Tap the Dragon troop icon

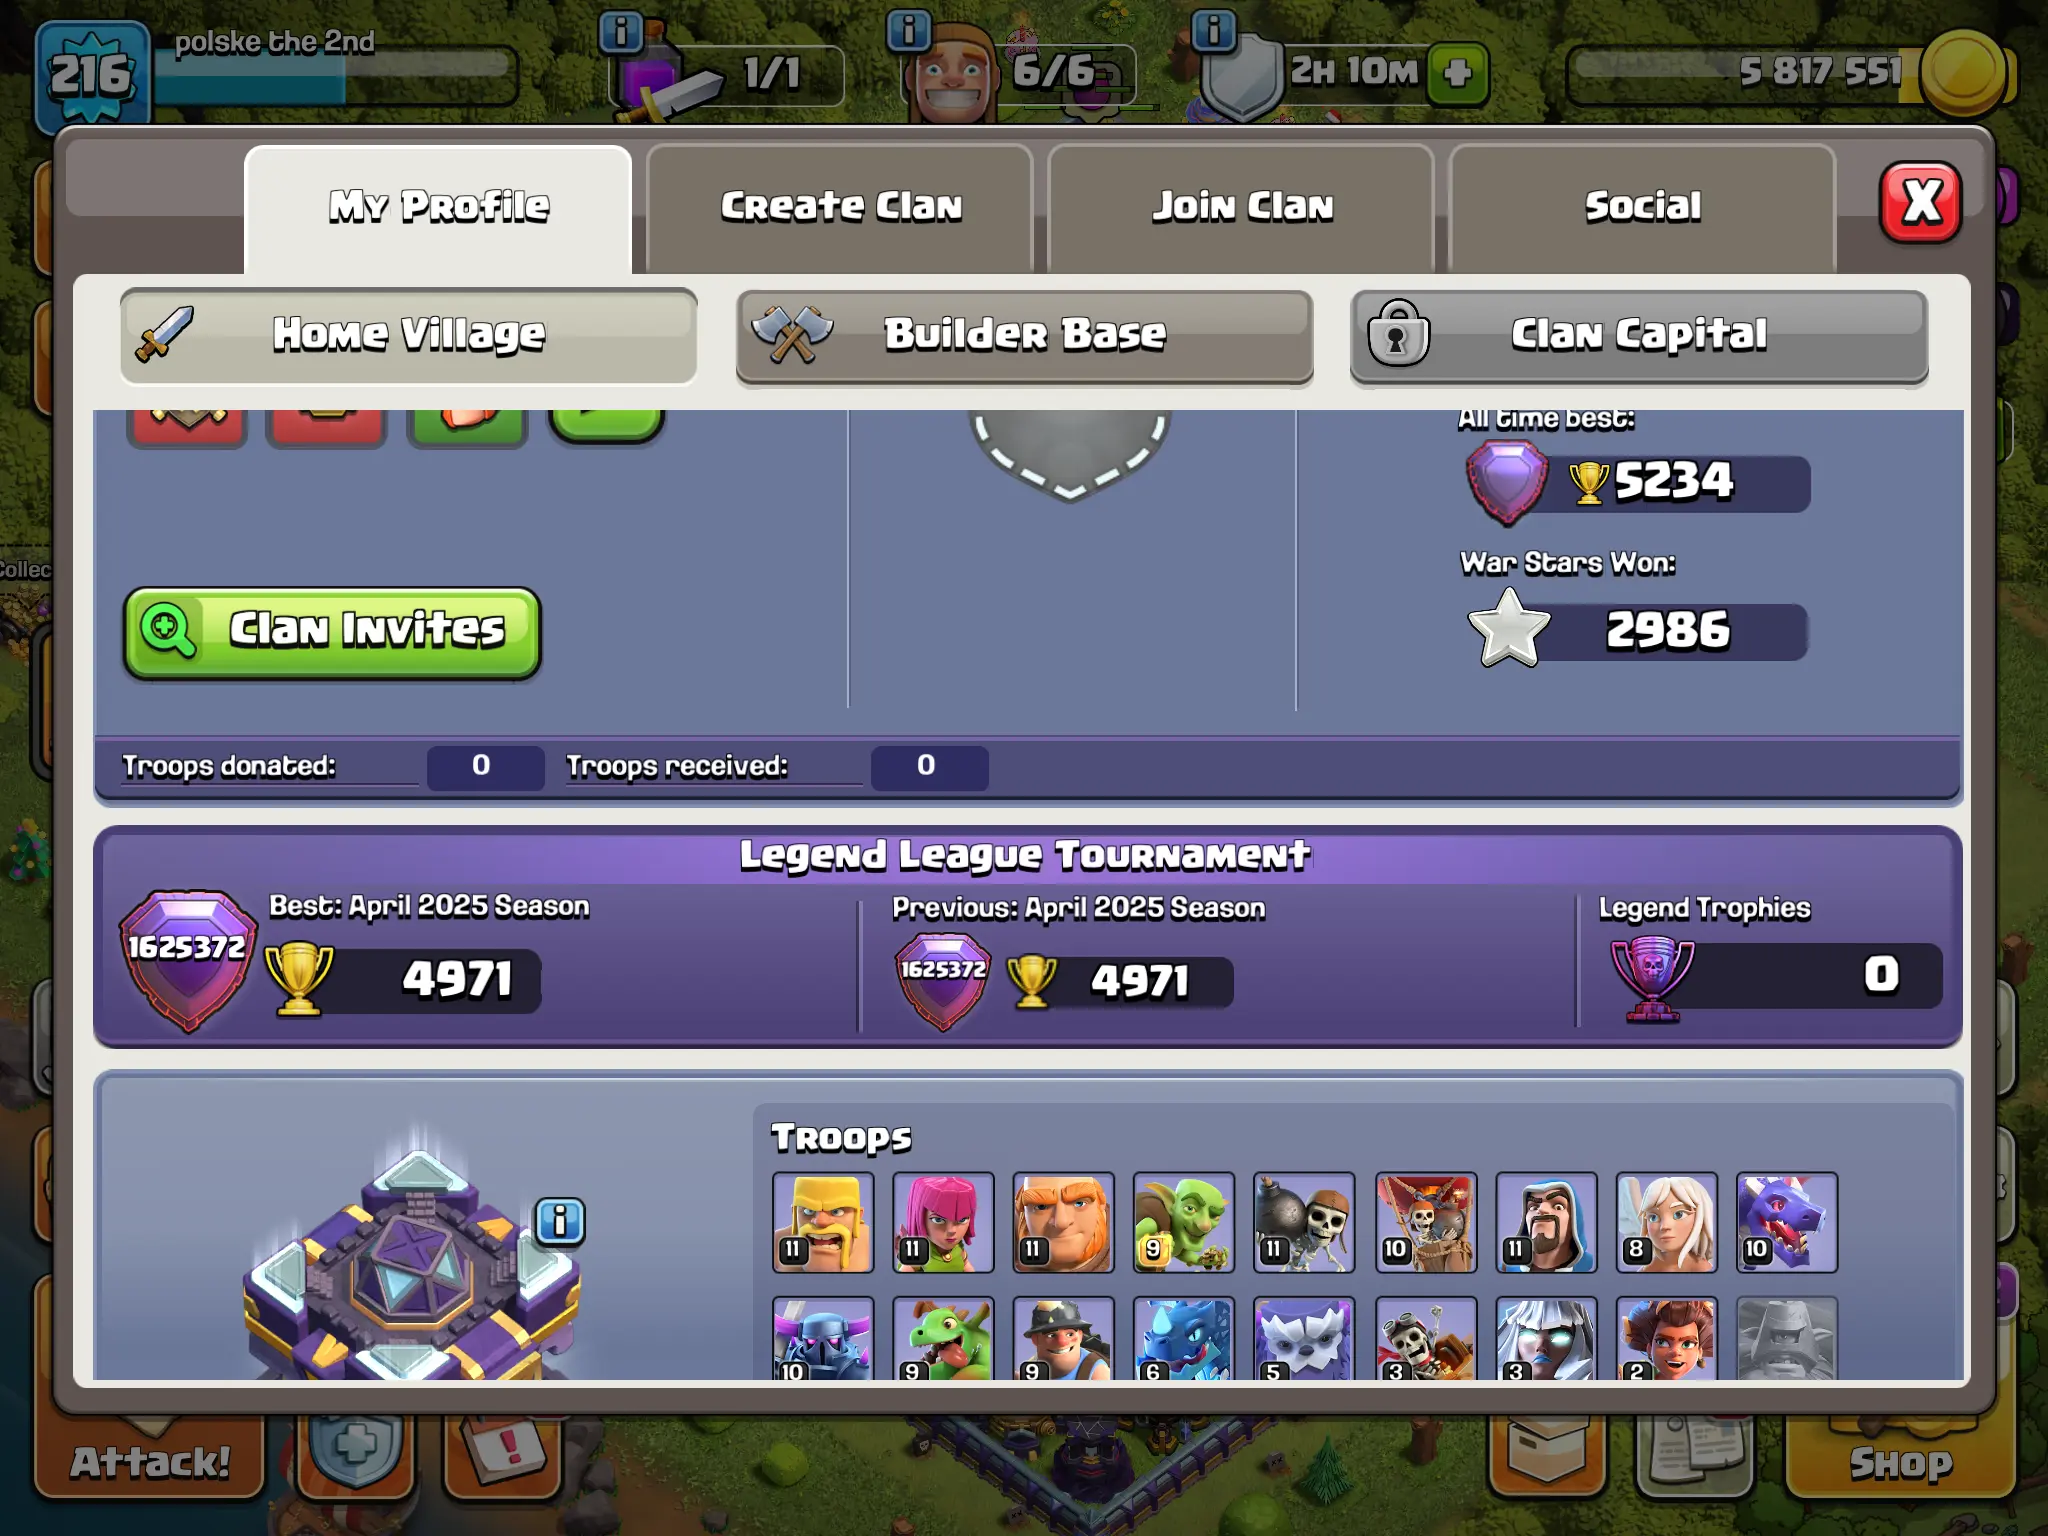click(1787, 1222)
